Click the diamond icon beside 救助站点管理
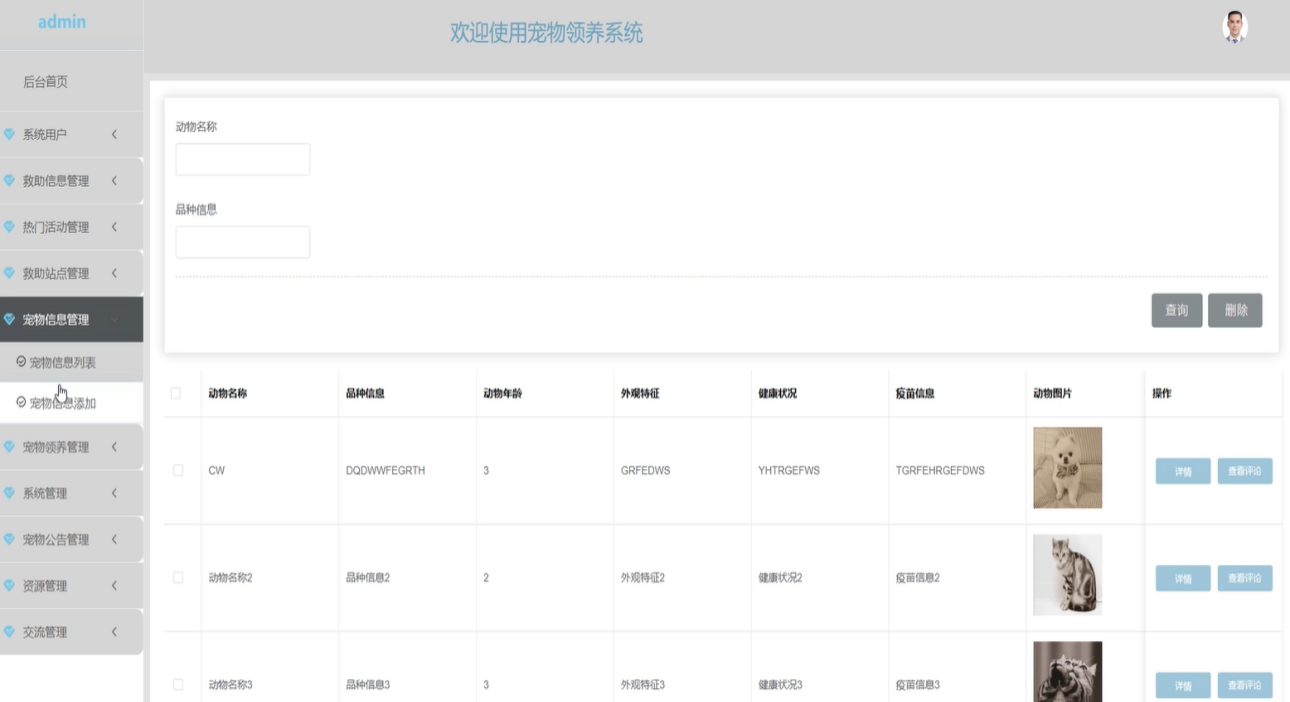This screenshot has height=702, width=1290. click(10, 273)
